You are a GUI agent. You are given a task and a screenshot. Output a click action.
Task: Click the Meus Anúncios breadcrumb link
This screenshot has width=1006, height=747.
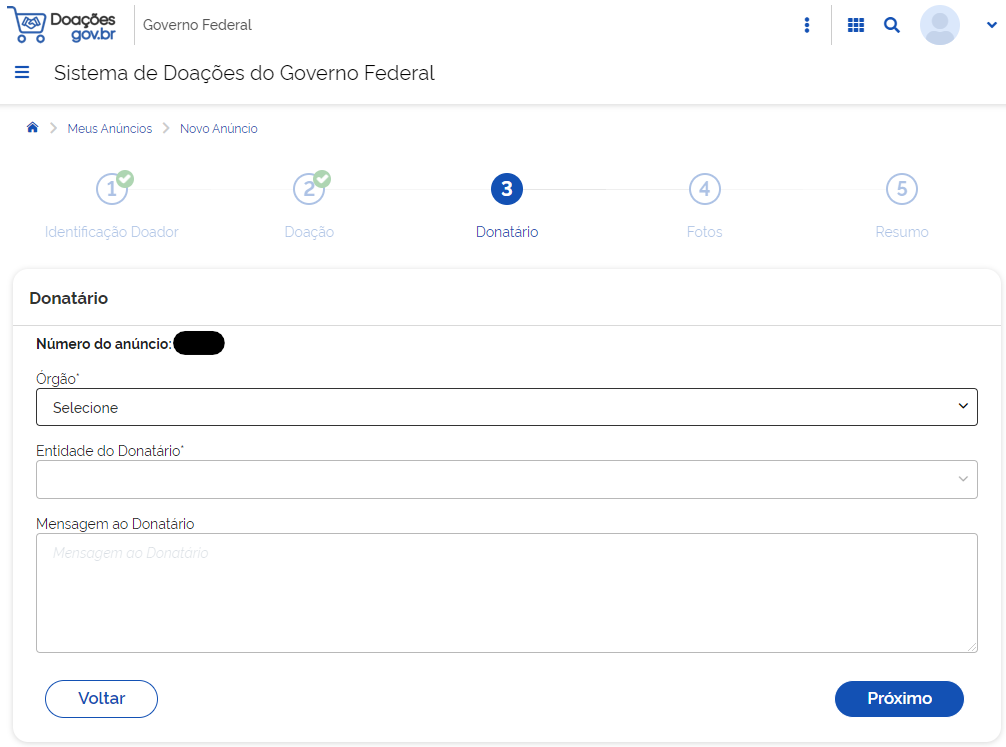pyautogui.click(x=110, y=129)
